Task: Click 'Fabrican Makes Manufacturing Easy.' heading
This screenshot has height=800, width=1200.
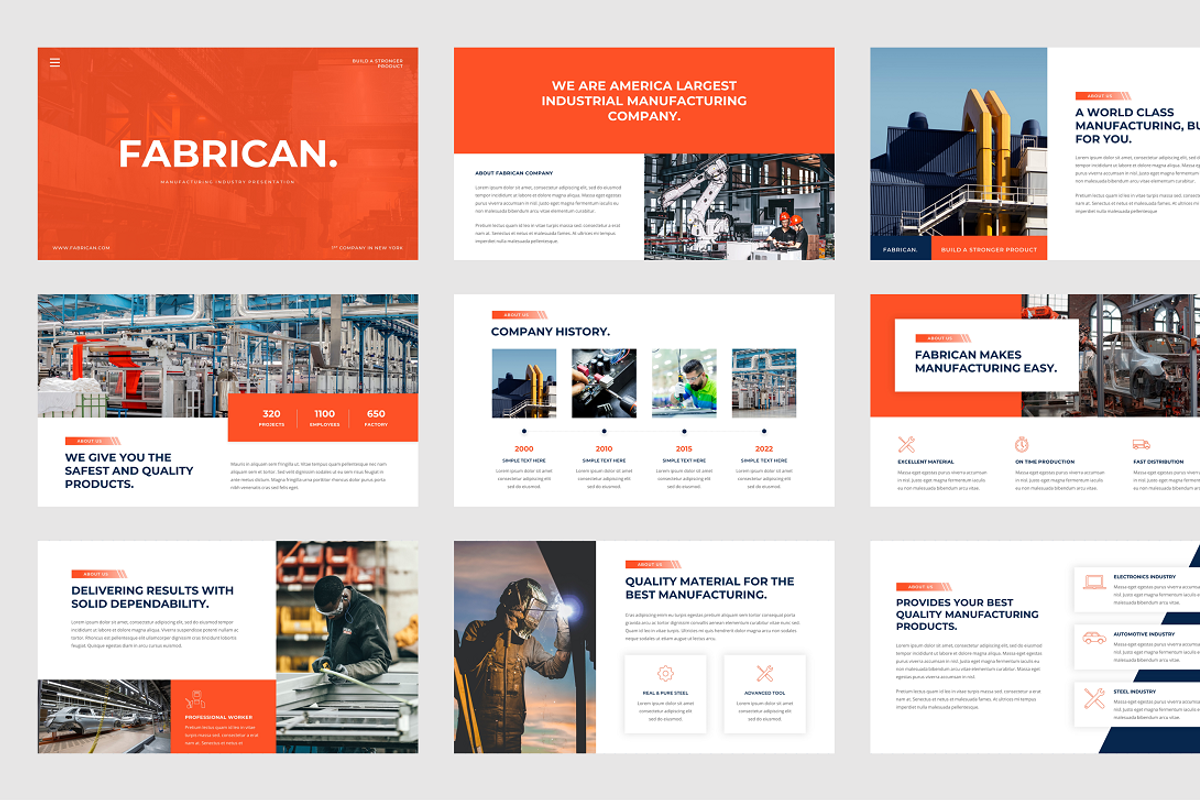Action: pos(985,361)
